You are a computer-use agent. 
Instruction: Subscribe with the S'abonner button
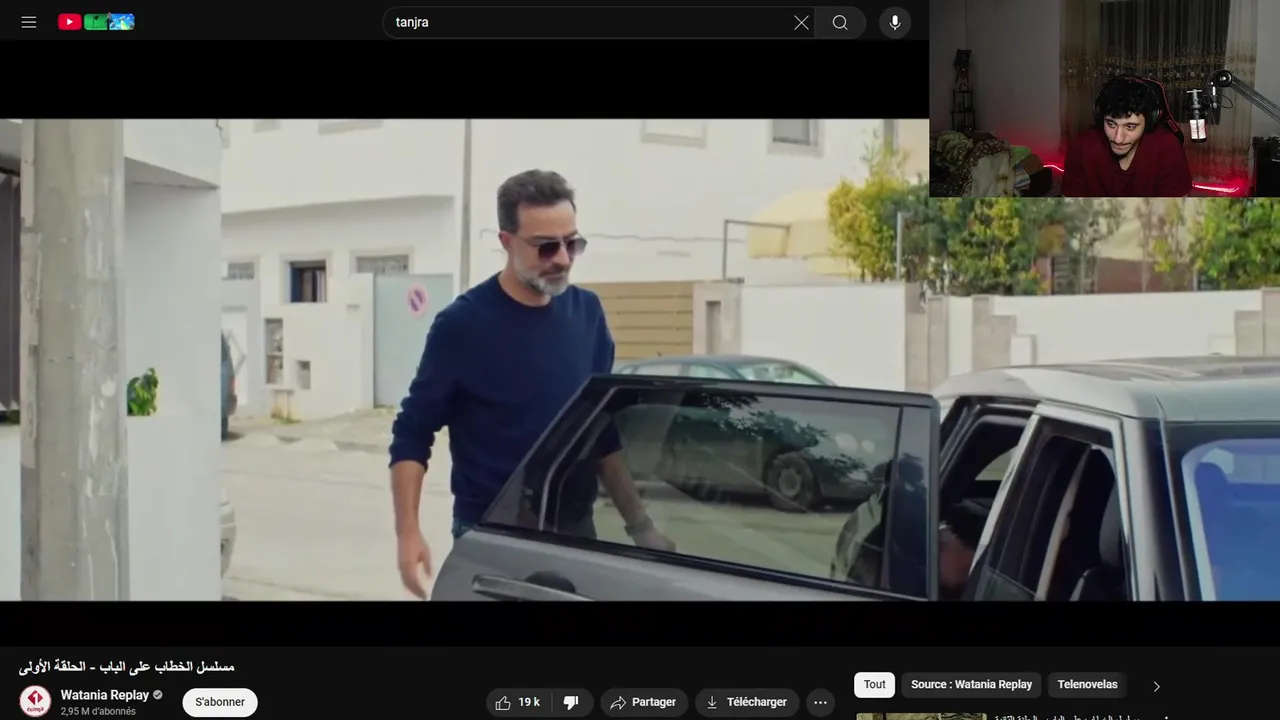pyautogui.click(x=220, y=702)
